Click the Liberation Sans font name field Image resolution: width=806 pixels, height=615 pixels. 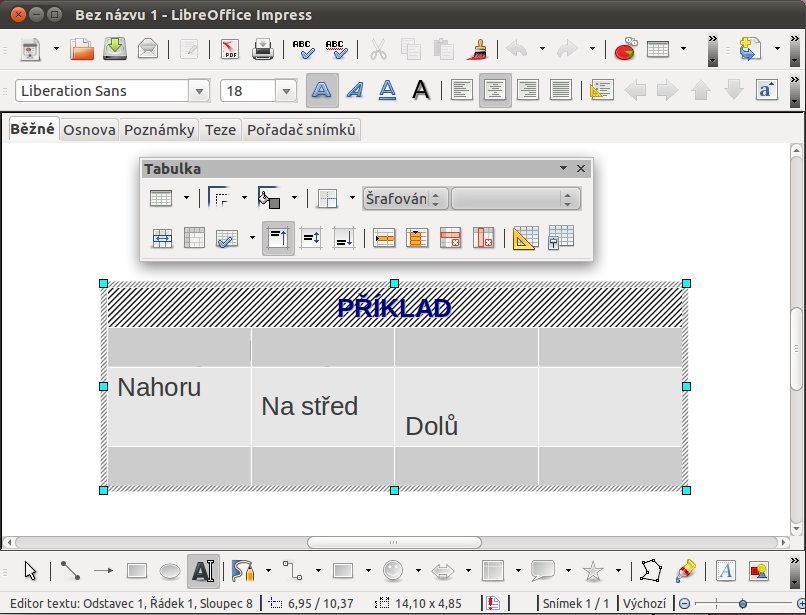(x=102, y=92)
